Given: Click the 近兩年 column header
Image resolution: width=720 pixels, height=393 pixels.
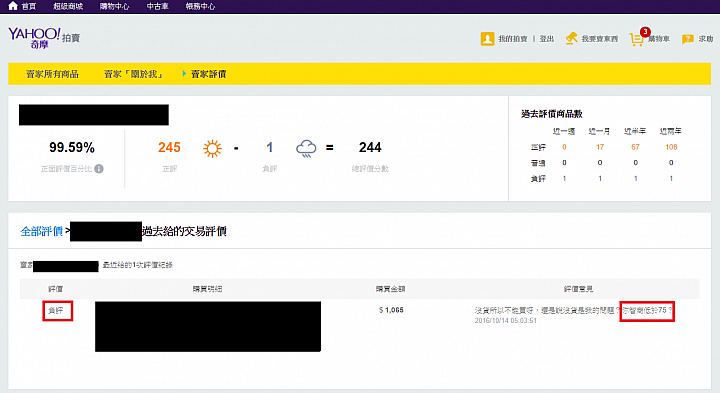Looking at the screenshot, I should point(671,131).
